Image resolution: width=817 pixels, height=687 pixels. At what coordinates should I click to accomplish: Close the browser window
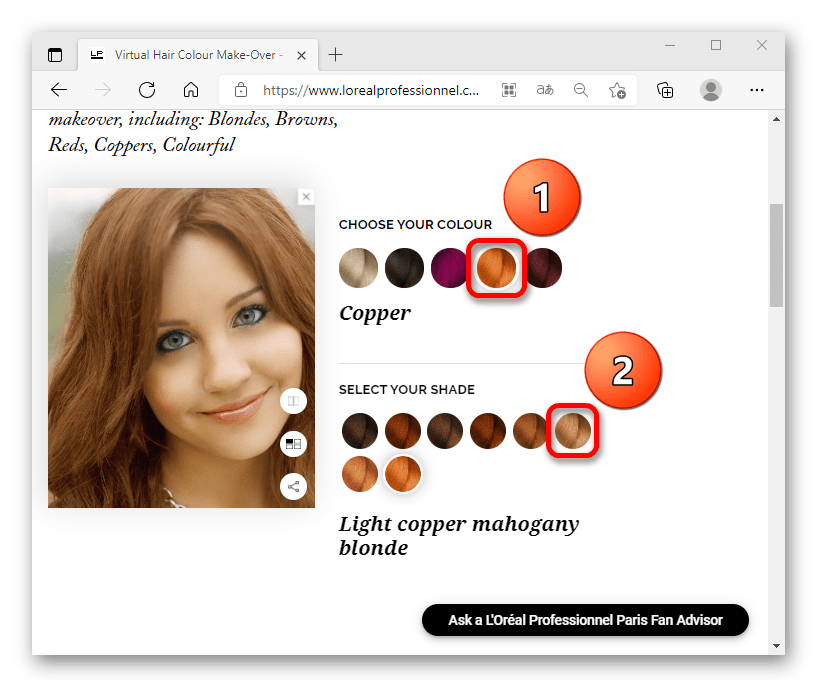[x=762, y=45]
